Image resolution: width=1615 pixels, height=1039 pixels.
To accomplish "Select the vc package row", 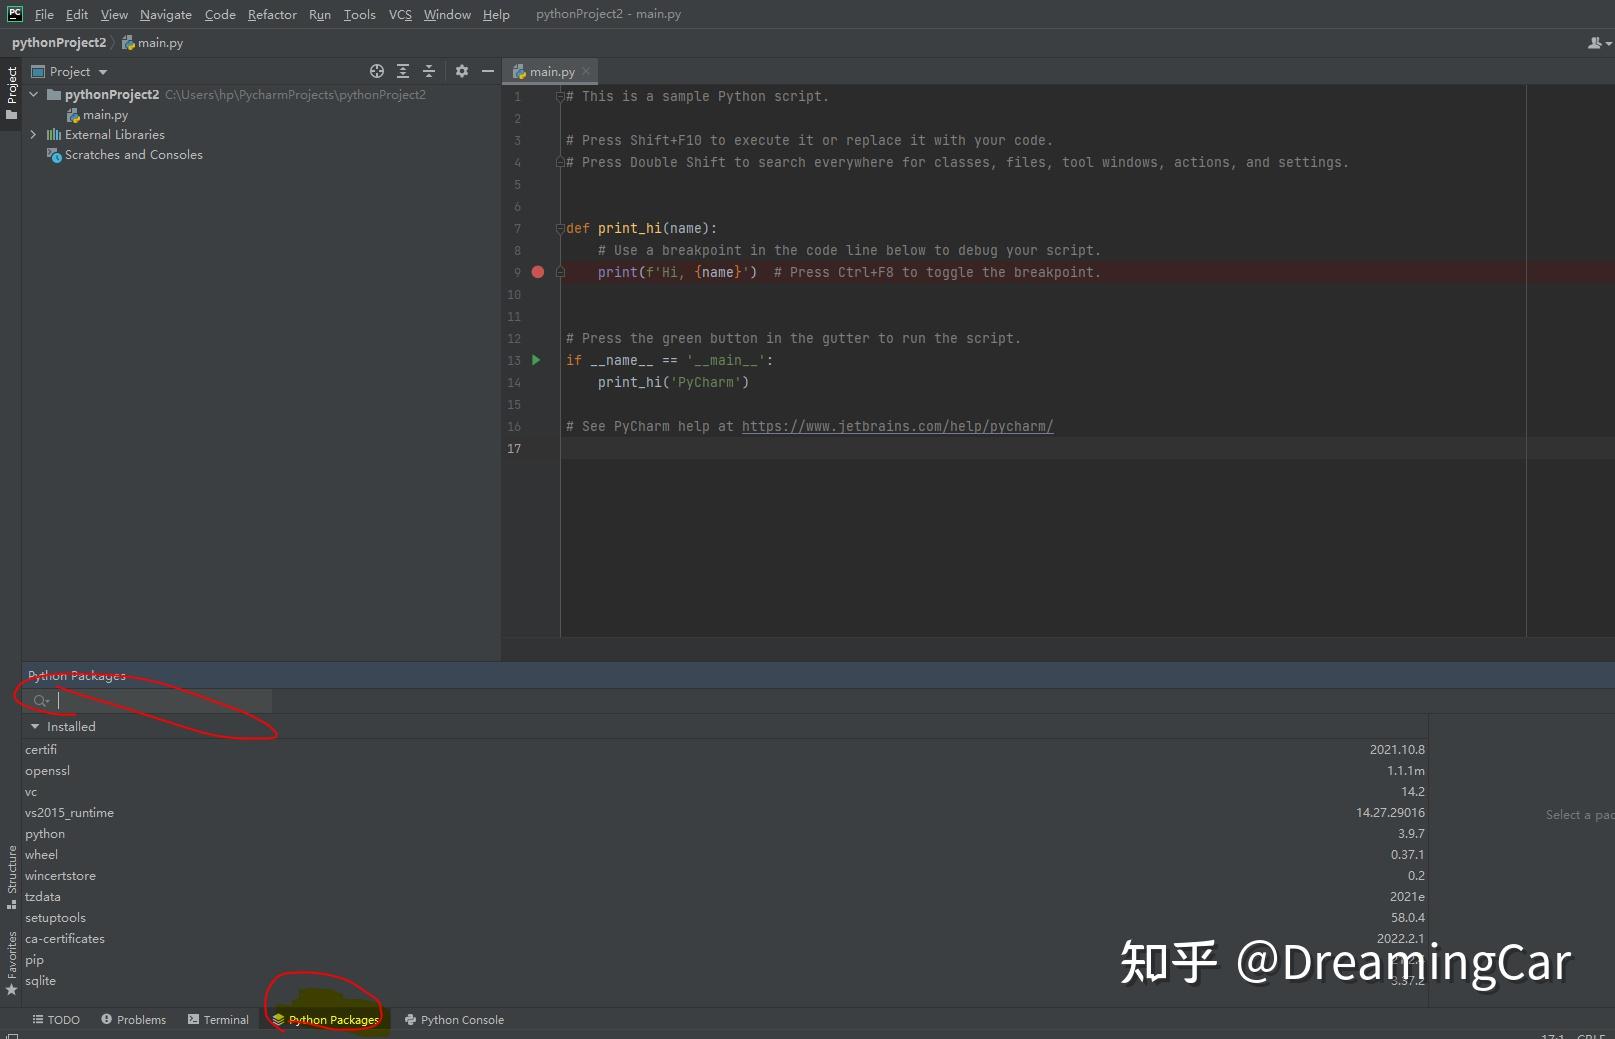I will click(x=725, y=791).
